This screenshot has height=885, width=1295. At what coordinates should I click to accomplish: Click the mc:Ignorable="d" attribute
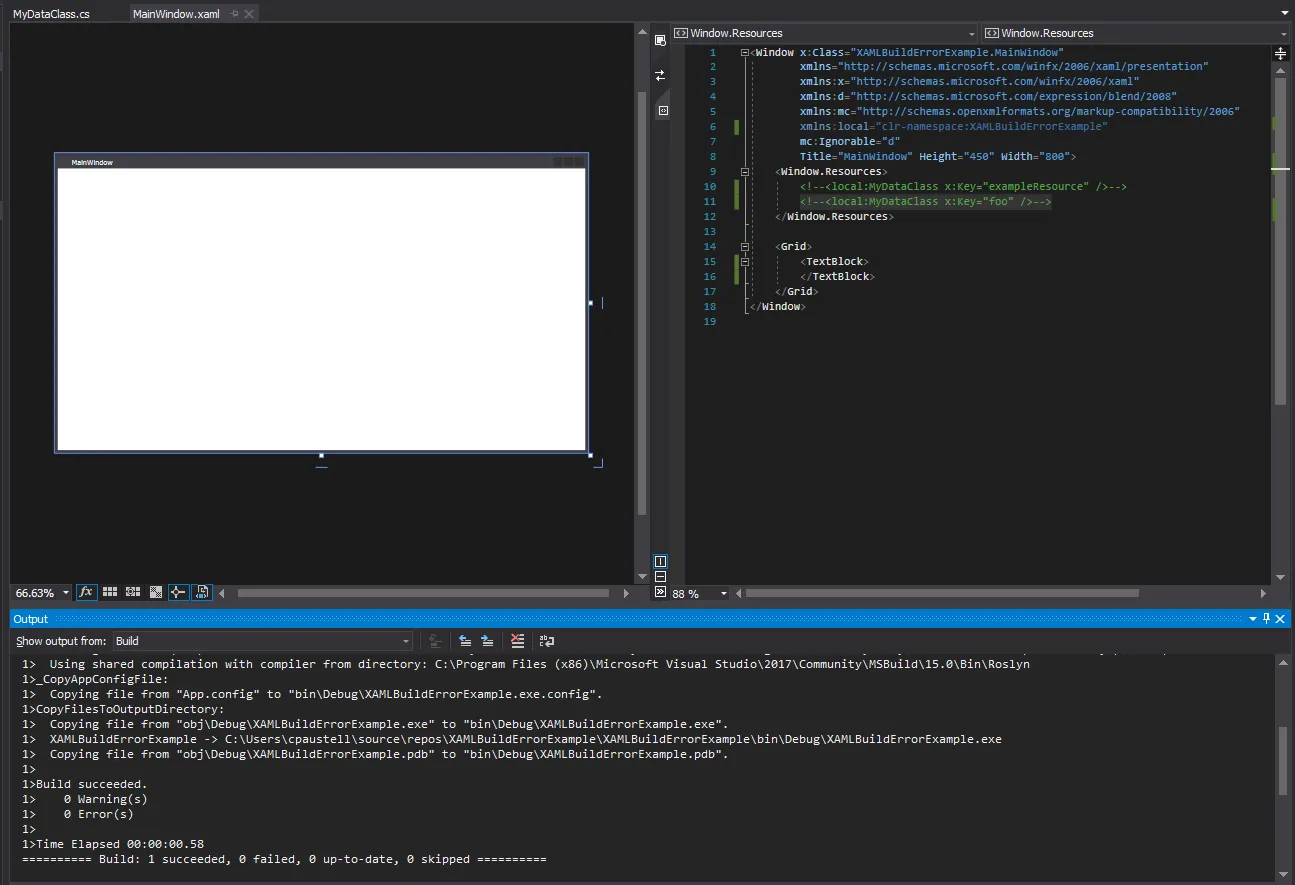click(x=849, y=142)
